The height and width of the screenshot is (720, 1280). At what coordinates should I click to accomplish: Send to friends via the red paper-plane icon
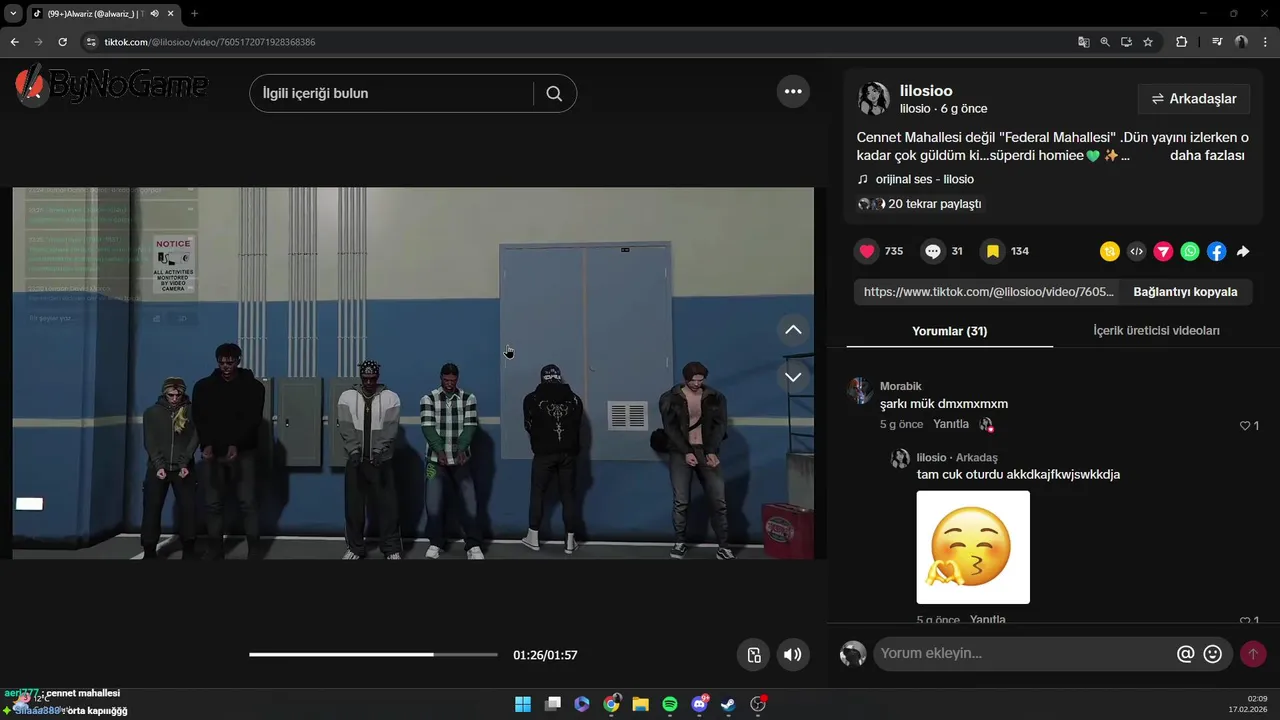[1163, 252]
